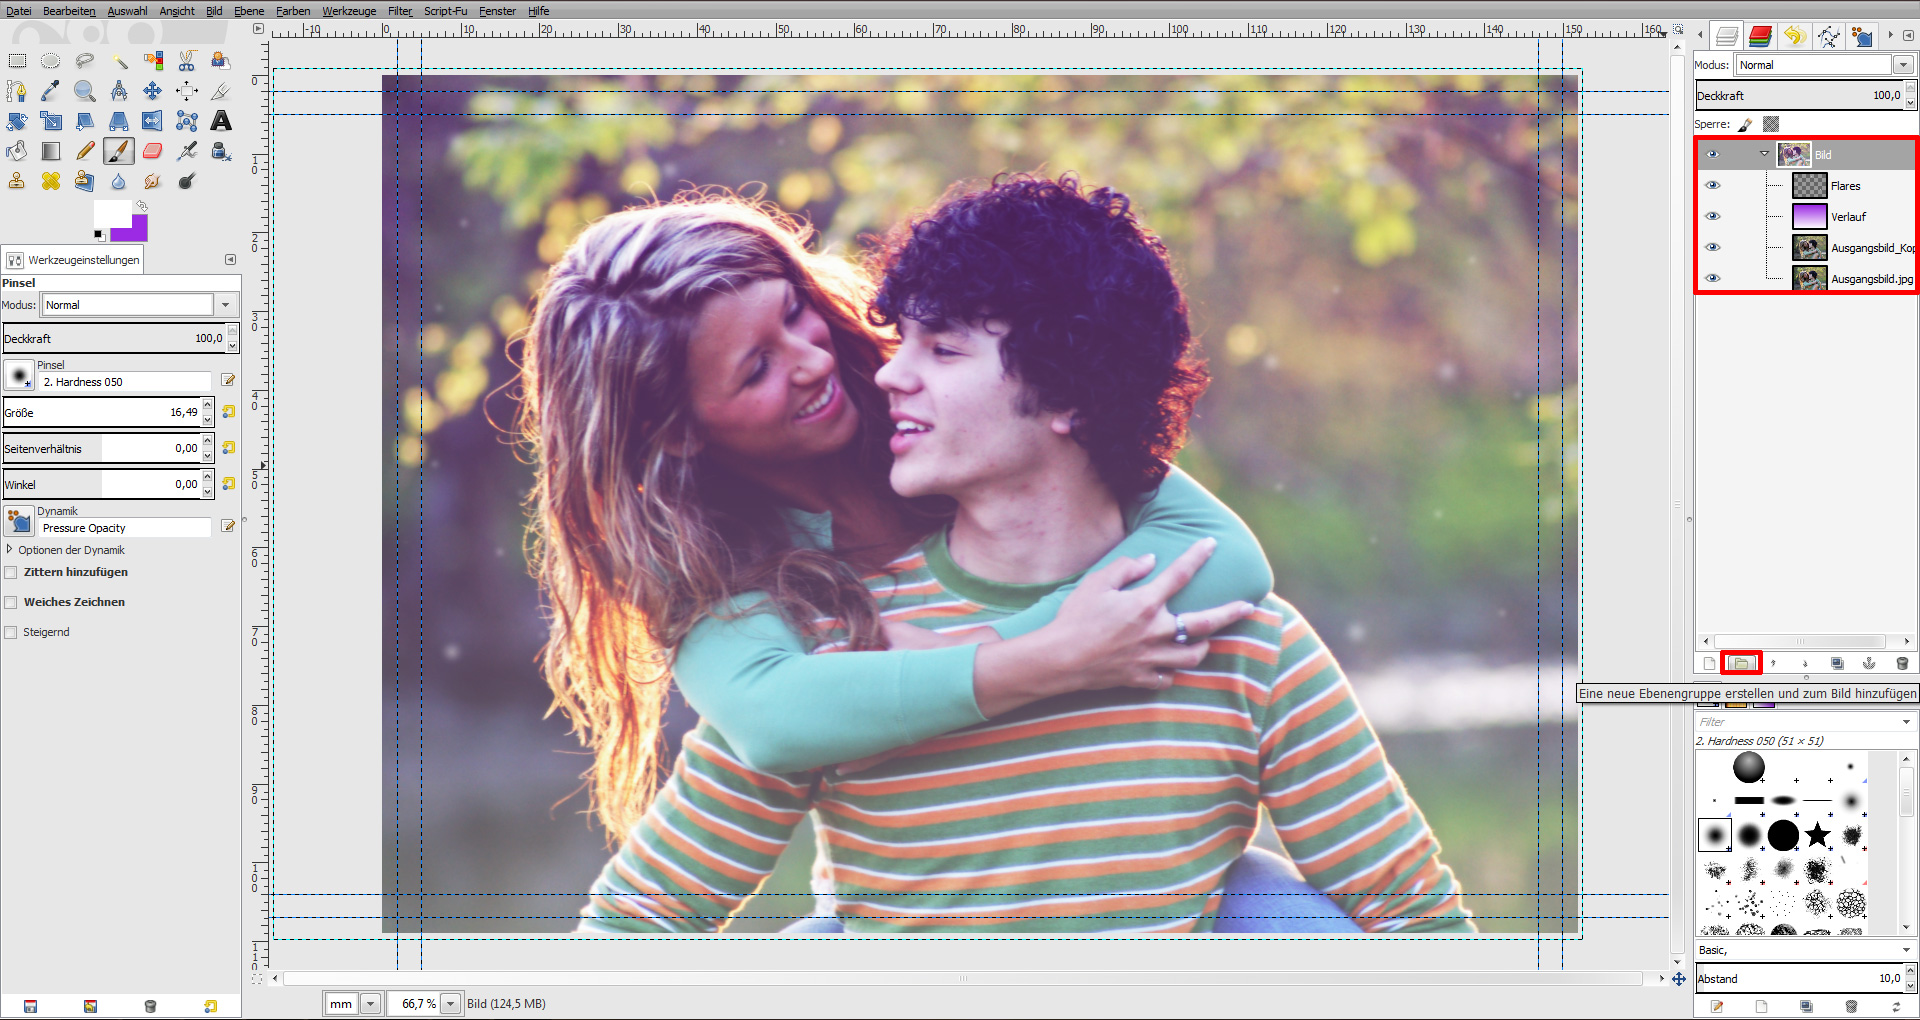This screenshot has width=1920, height=1020.
Task: Enable the Zittern hinzufügen checkbox
Action: [x=11, y=572]
